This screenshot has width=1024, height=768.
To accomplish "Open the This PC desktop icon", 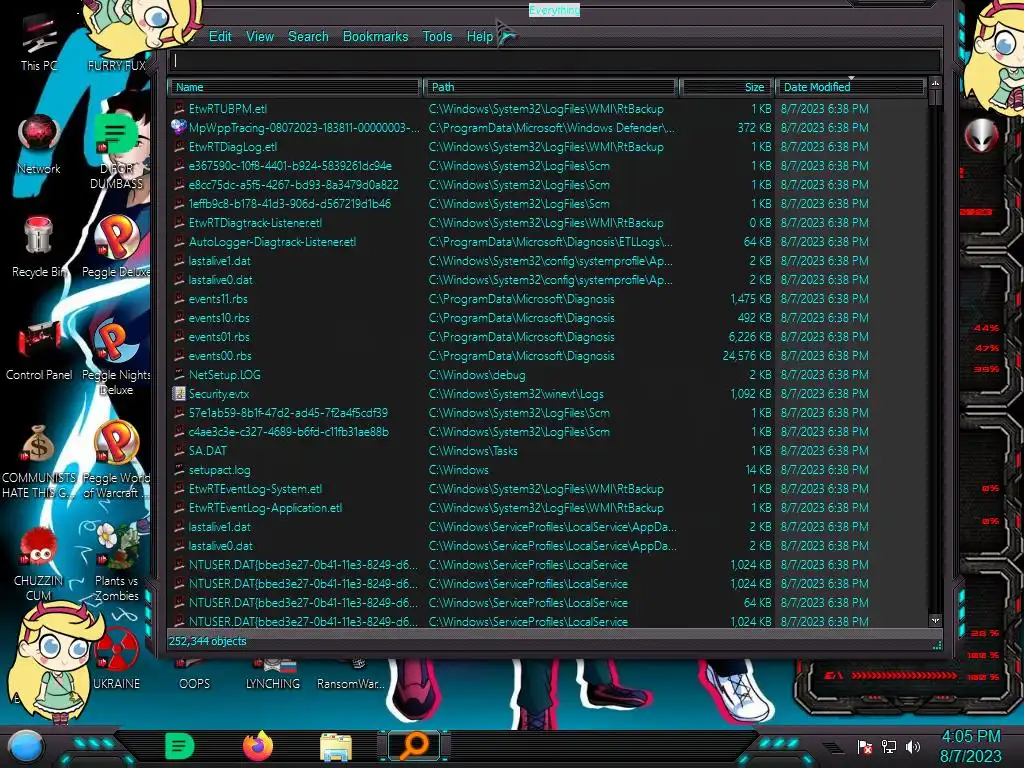I will click(x=39, y=42).
